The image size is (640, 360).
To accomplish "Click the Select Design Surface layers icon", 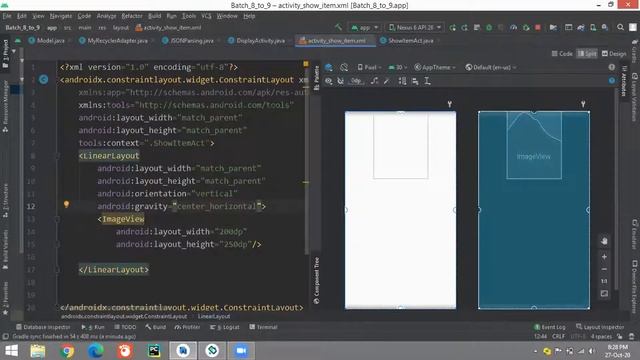I will pos(329,67).
